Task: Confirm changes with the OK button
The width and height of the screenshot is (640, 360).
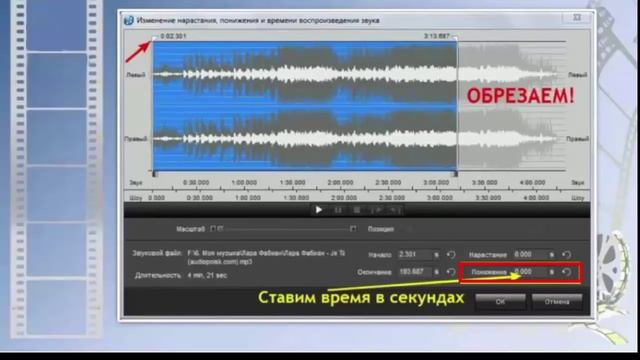Action: coord(500,302)
